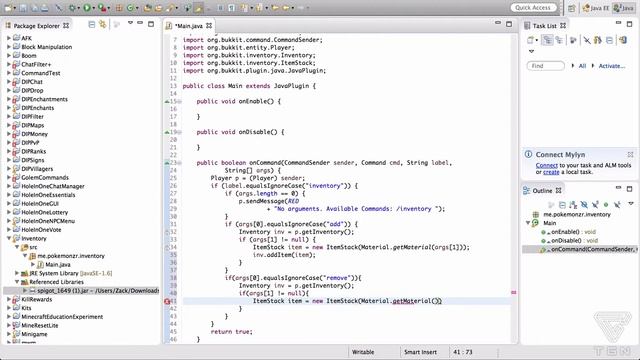640x360 pixels.
Task: Click the green Run button in toolbar
Action: click(x=87, y=8)
